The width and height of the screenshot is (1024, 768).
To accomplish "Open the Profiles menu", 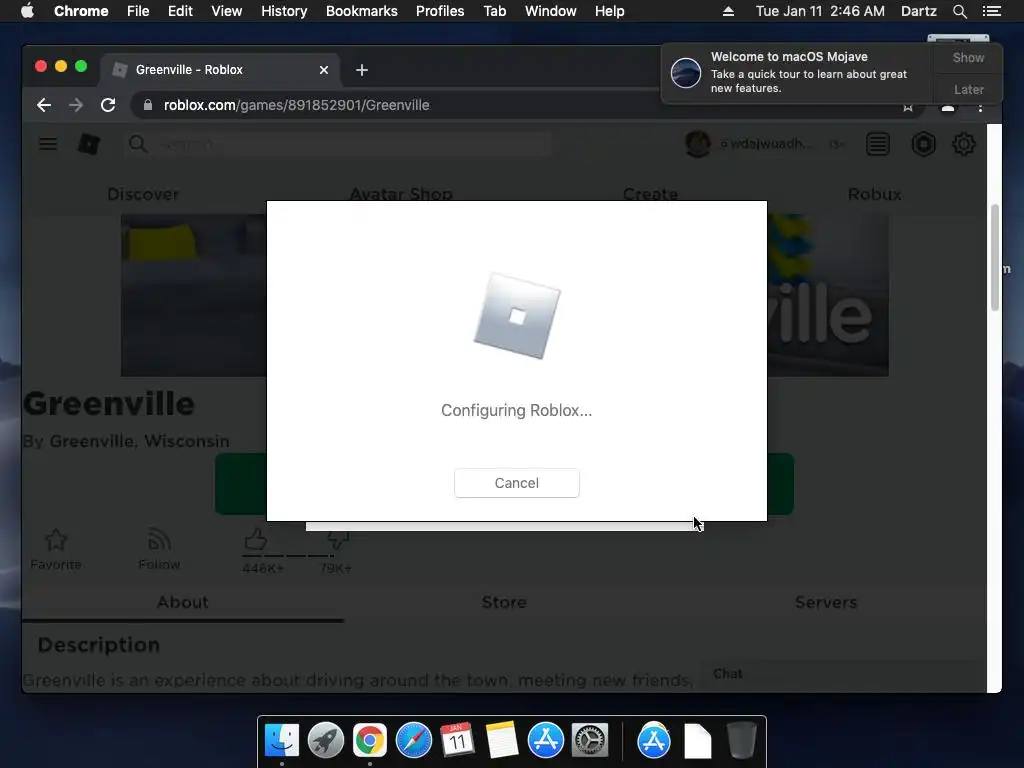I will click(x=440, y=11).
